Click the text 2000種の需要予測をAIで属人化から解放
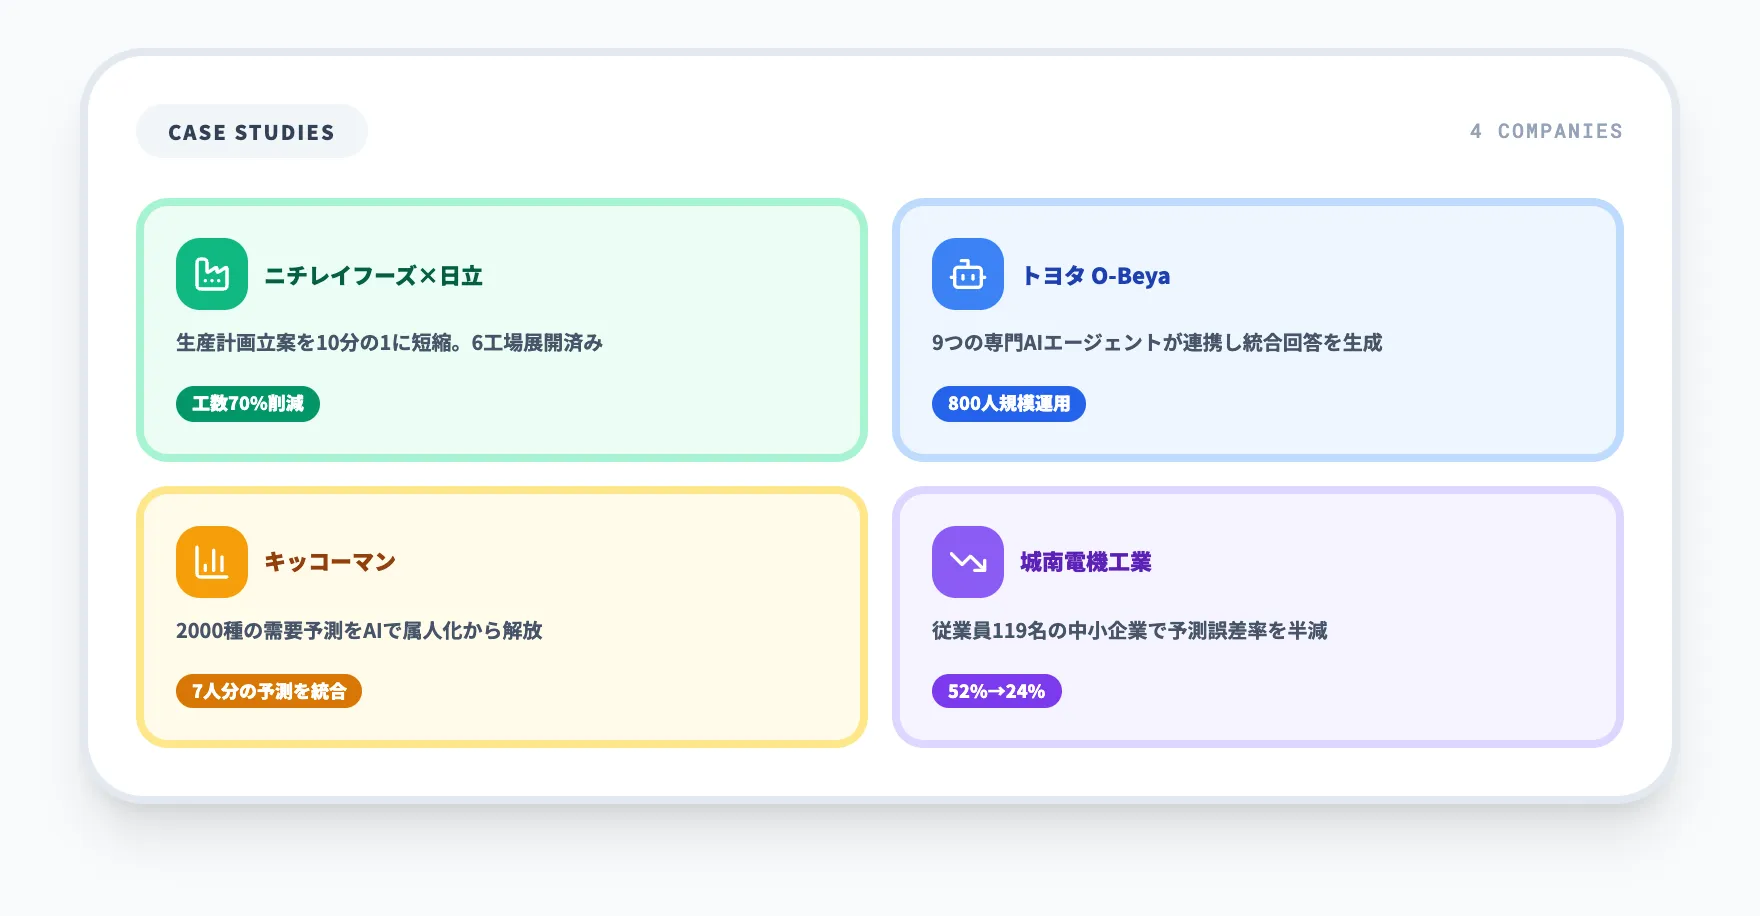Viewport: 1760px width, 916px height. (x=359, y=631)
